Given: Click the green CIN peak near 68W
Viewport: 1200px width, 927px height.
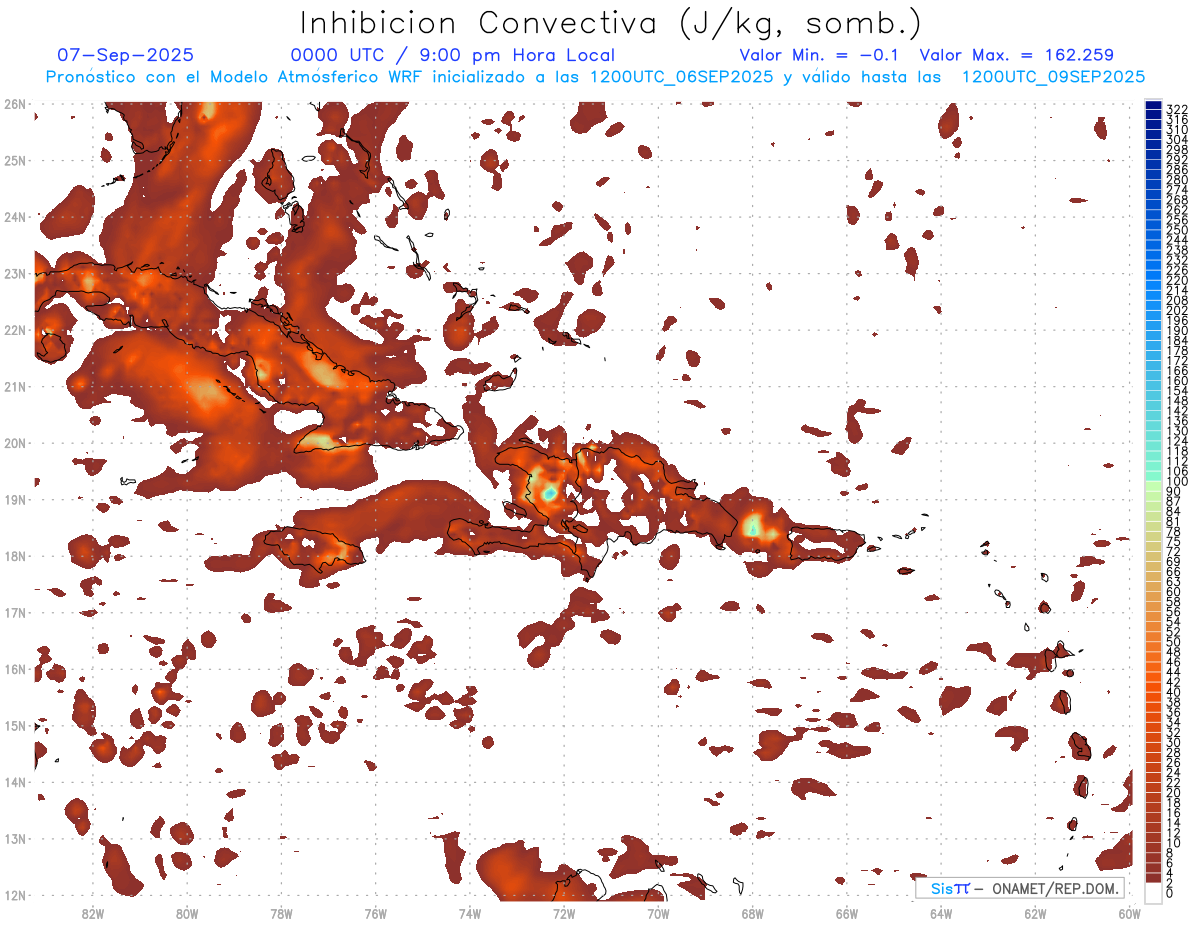Looking at the screenshot, I should tap(753, 524).
